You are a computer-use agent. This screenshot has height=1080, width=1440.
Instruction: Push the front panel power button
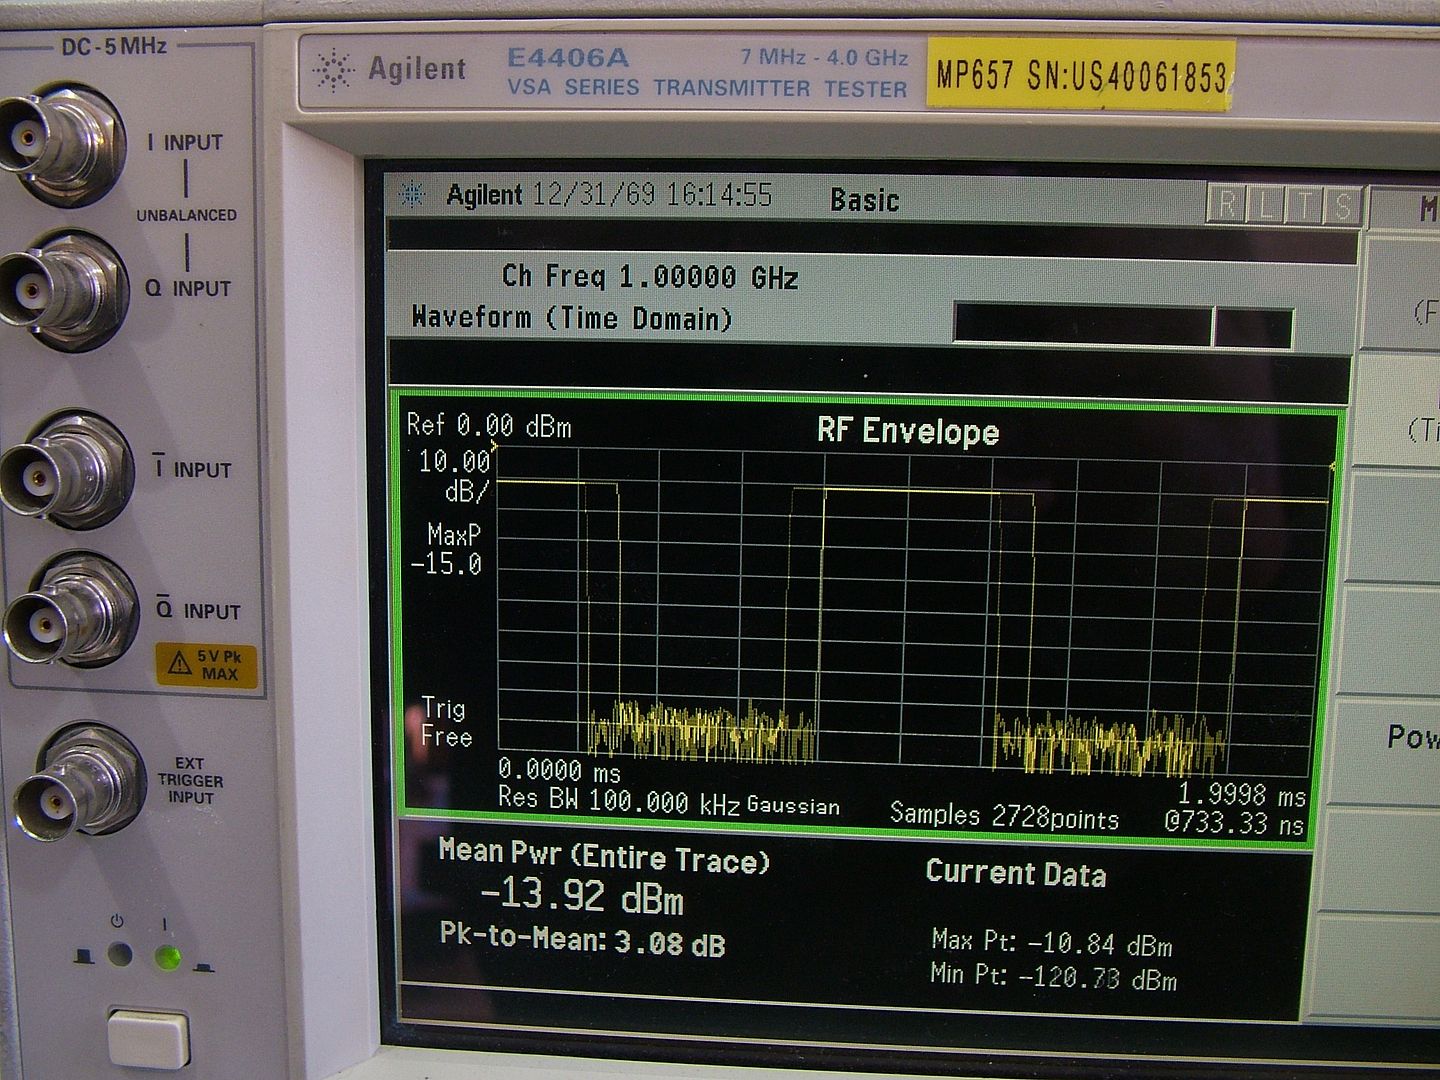(x=148, y=1037)
